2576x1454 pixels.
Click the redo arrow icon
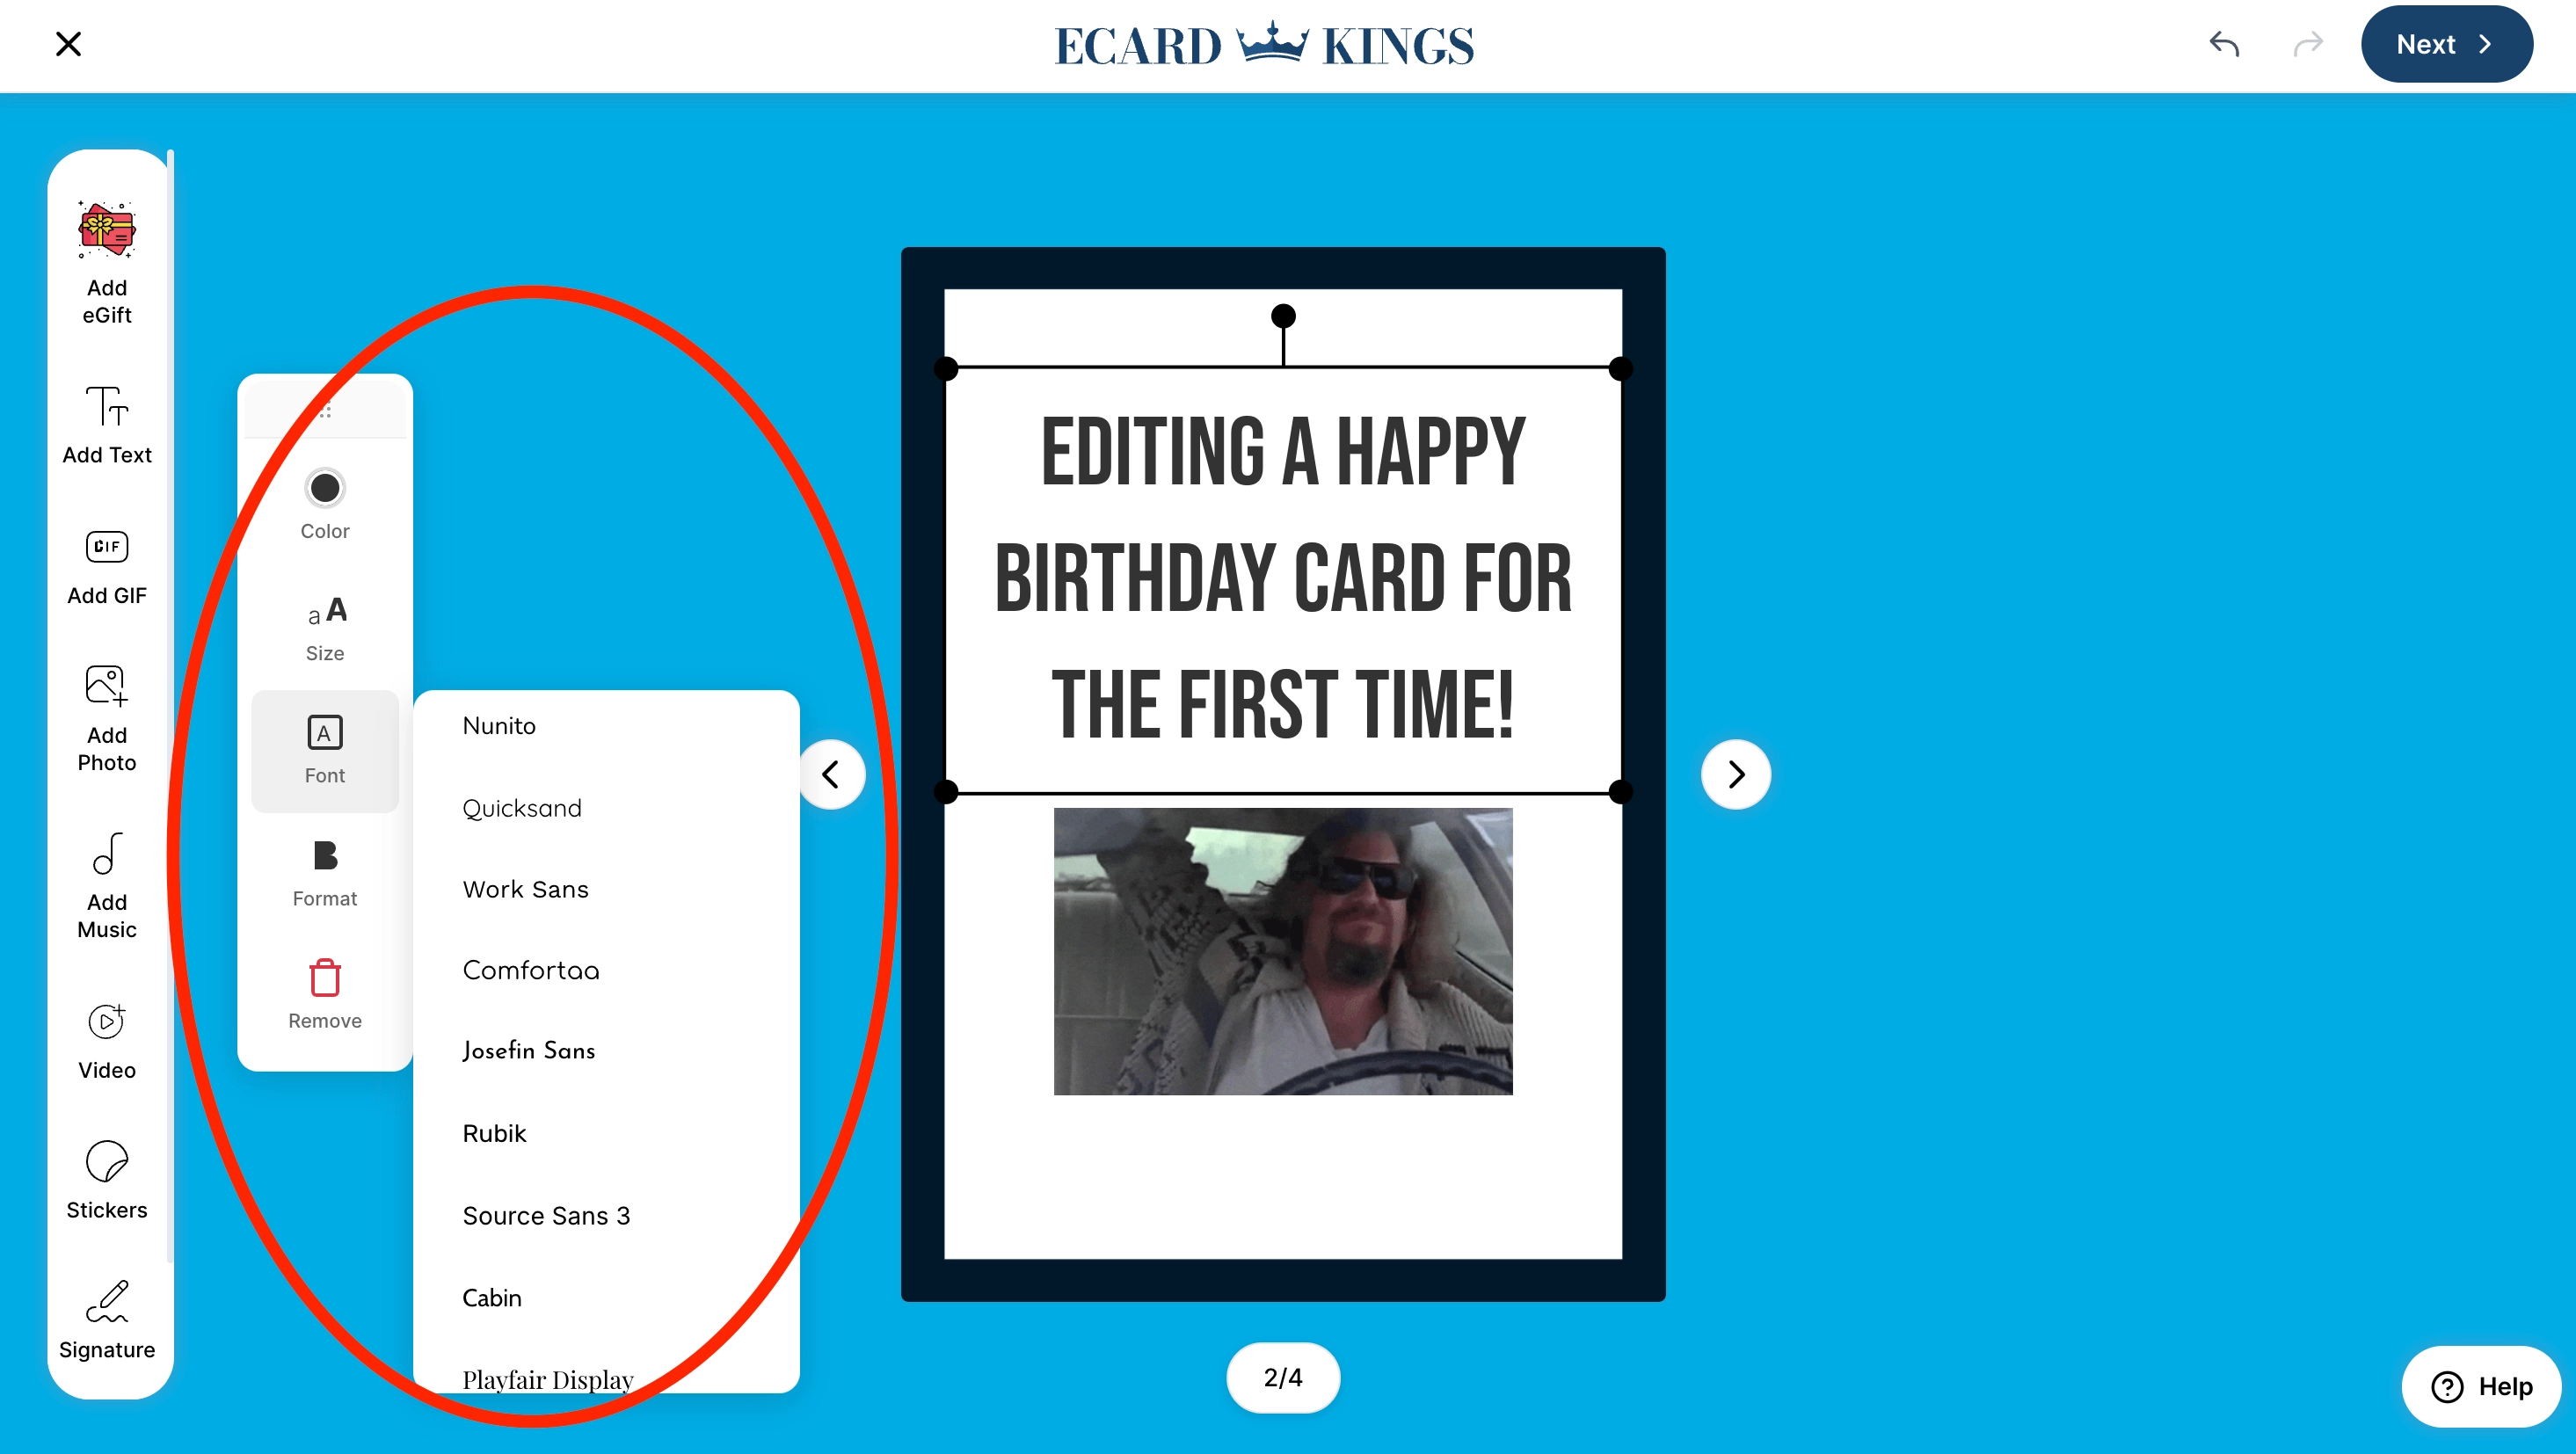pyautogui.click(x=2308, y=44)
